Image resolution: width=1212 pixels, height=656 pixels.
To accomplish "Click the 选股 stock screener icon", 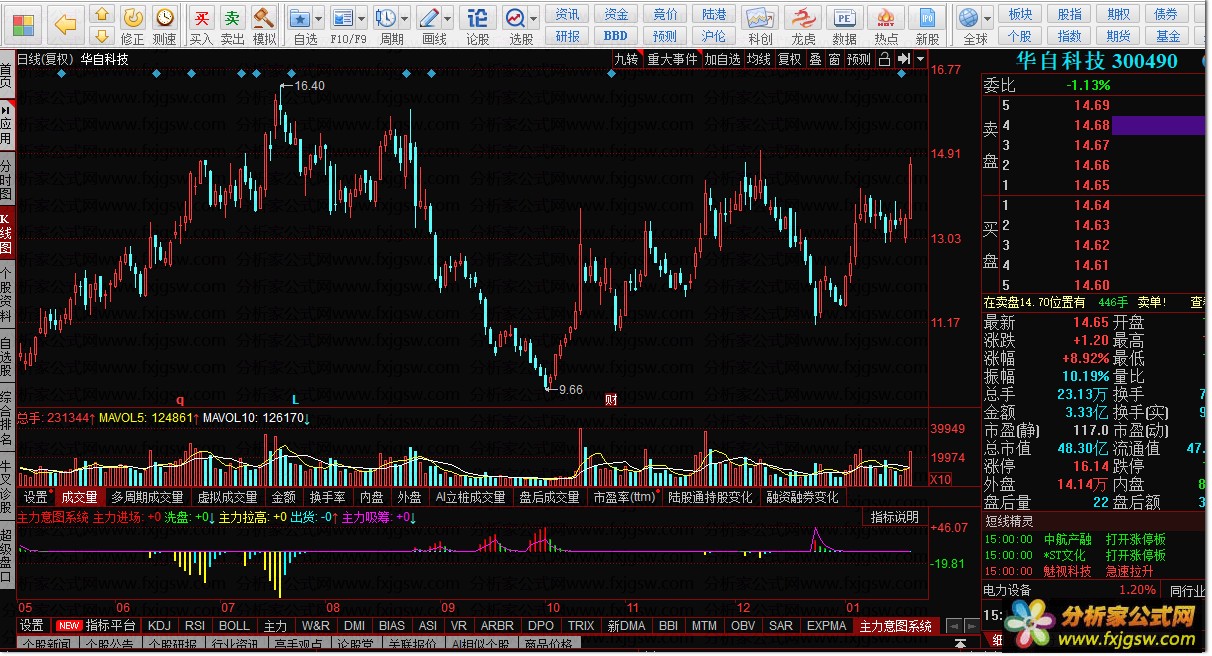I will [x=516, y=17].
